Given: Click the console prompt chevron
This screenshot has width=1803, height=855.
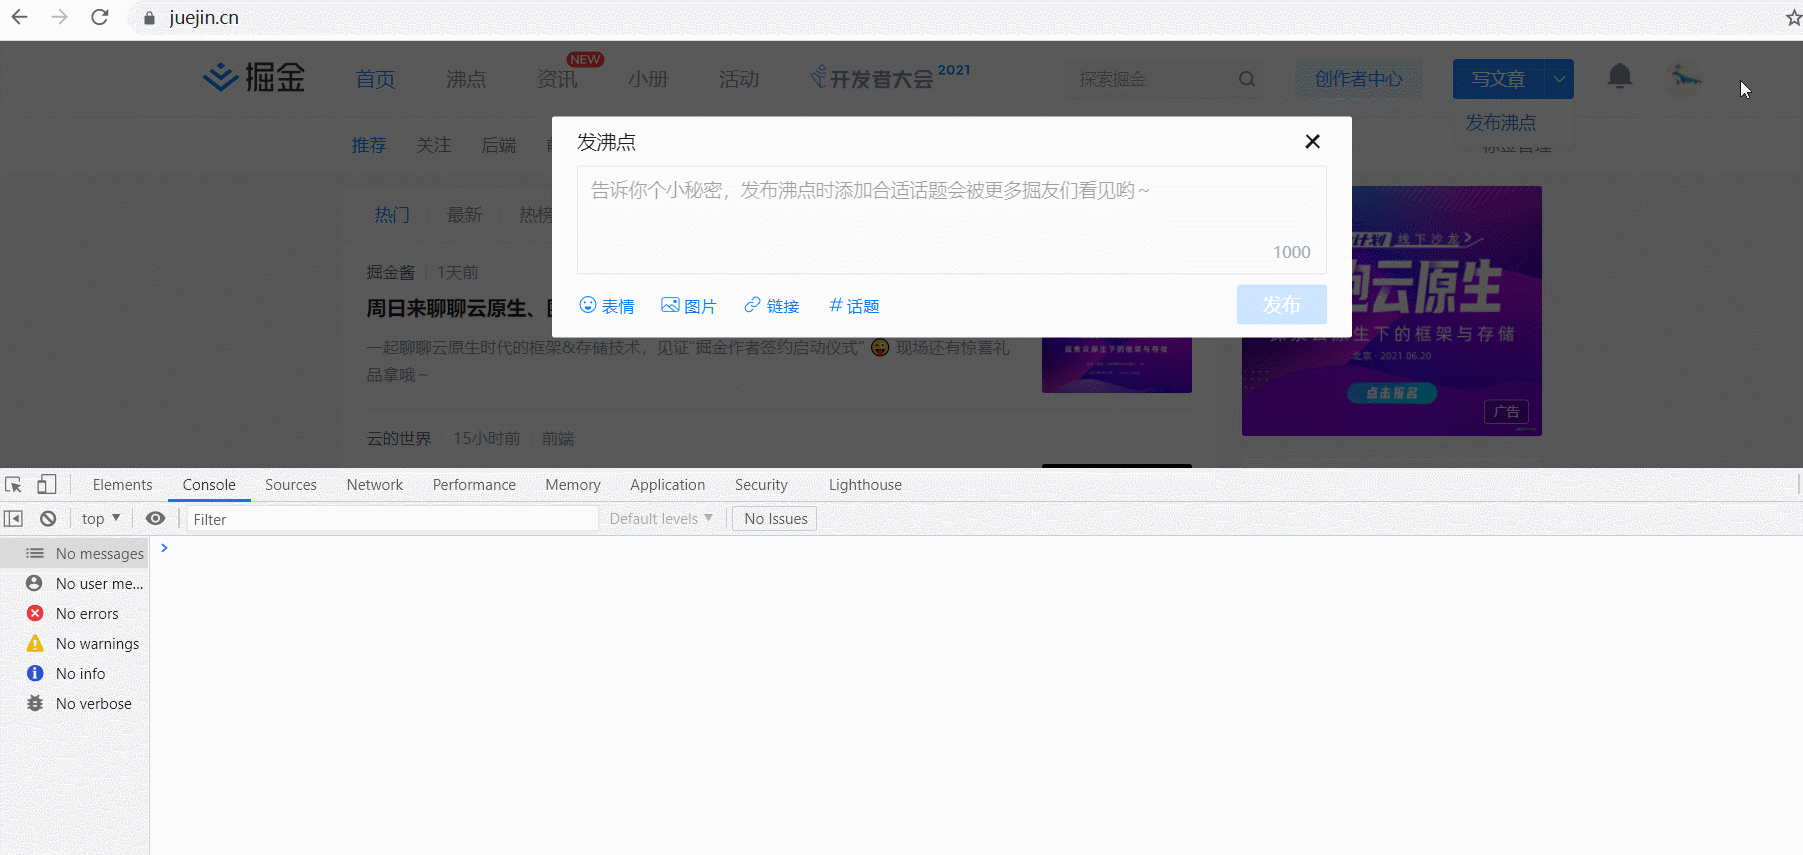Looking at the screenshot, I should [164, 548].
